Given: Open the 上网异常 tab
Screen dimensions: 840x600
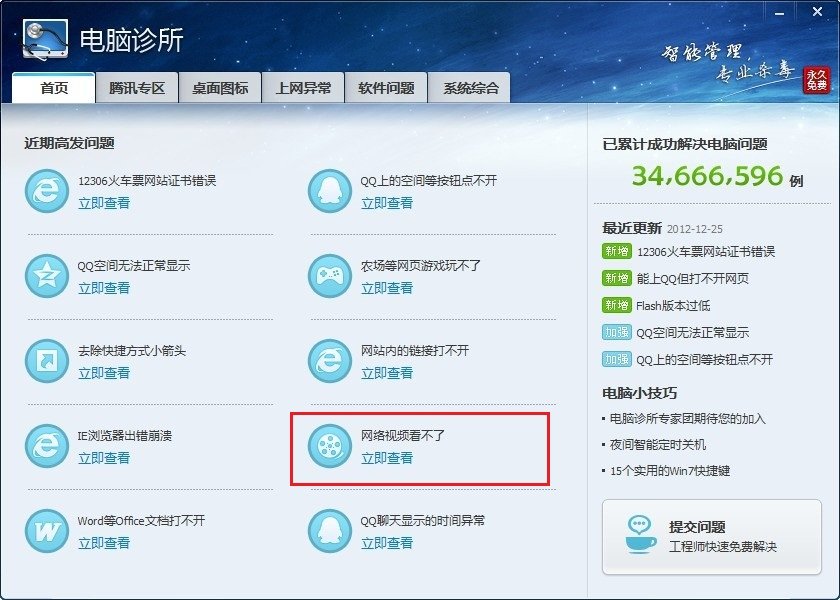Looking at the screenshot, I should (301, 88).
